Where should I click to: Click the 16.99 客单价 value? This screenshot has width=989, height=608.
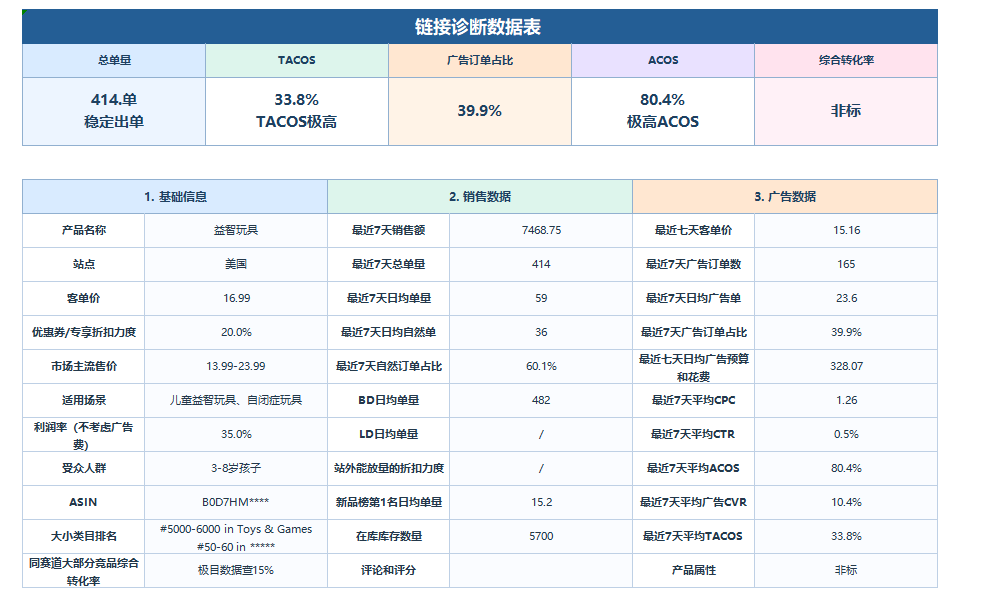237,298
